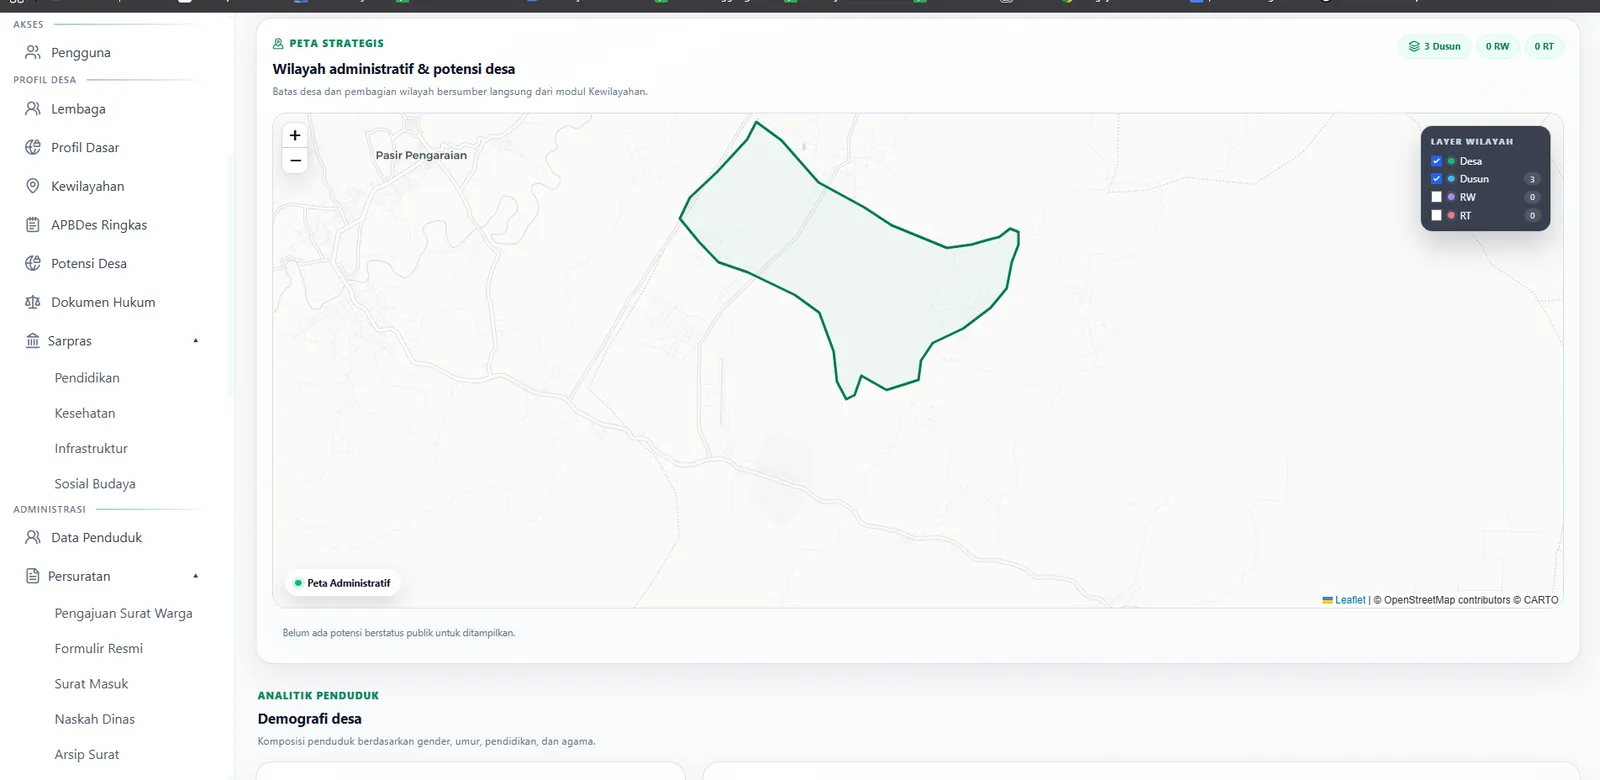Open Arsip Surat
This screenshot has height=780, width=1600.
pos(87,755)
